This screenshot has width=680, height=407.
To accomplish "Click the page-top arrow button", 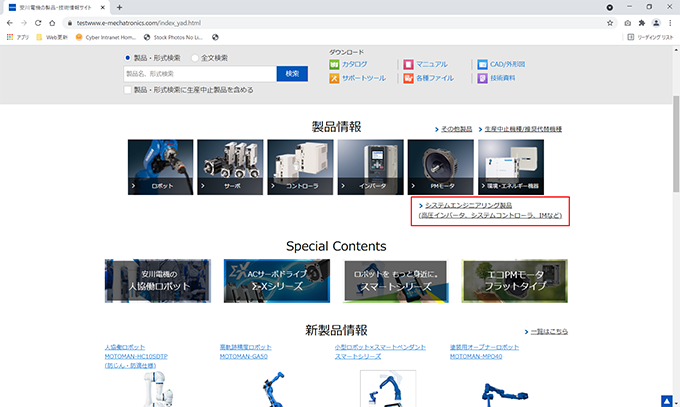I will coord(667,401).
